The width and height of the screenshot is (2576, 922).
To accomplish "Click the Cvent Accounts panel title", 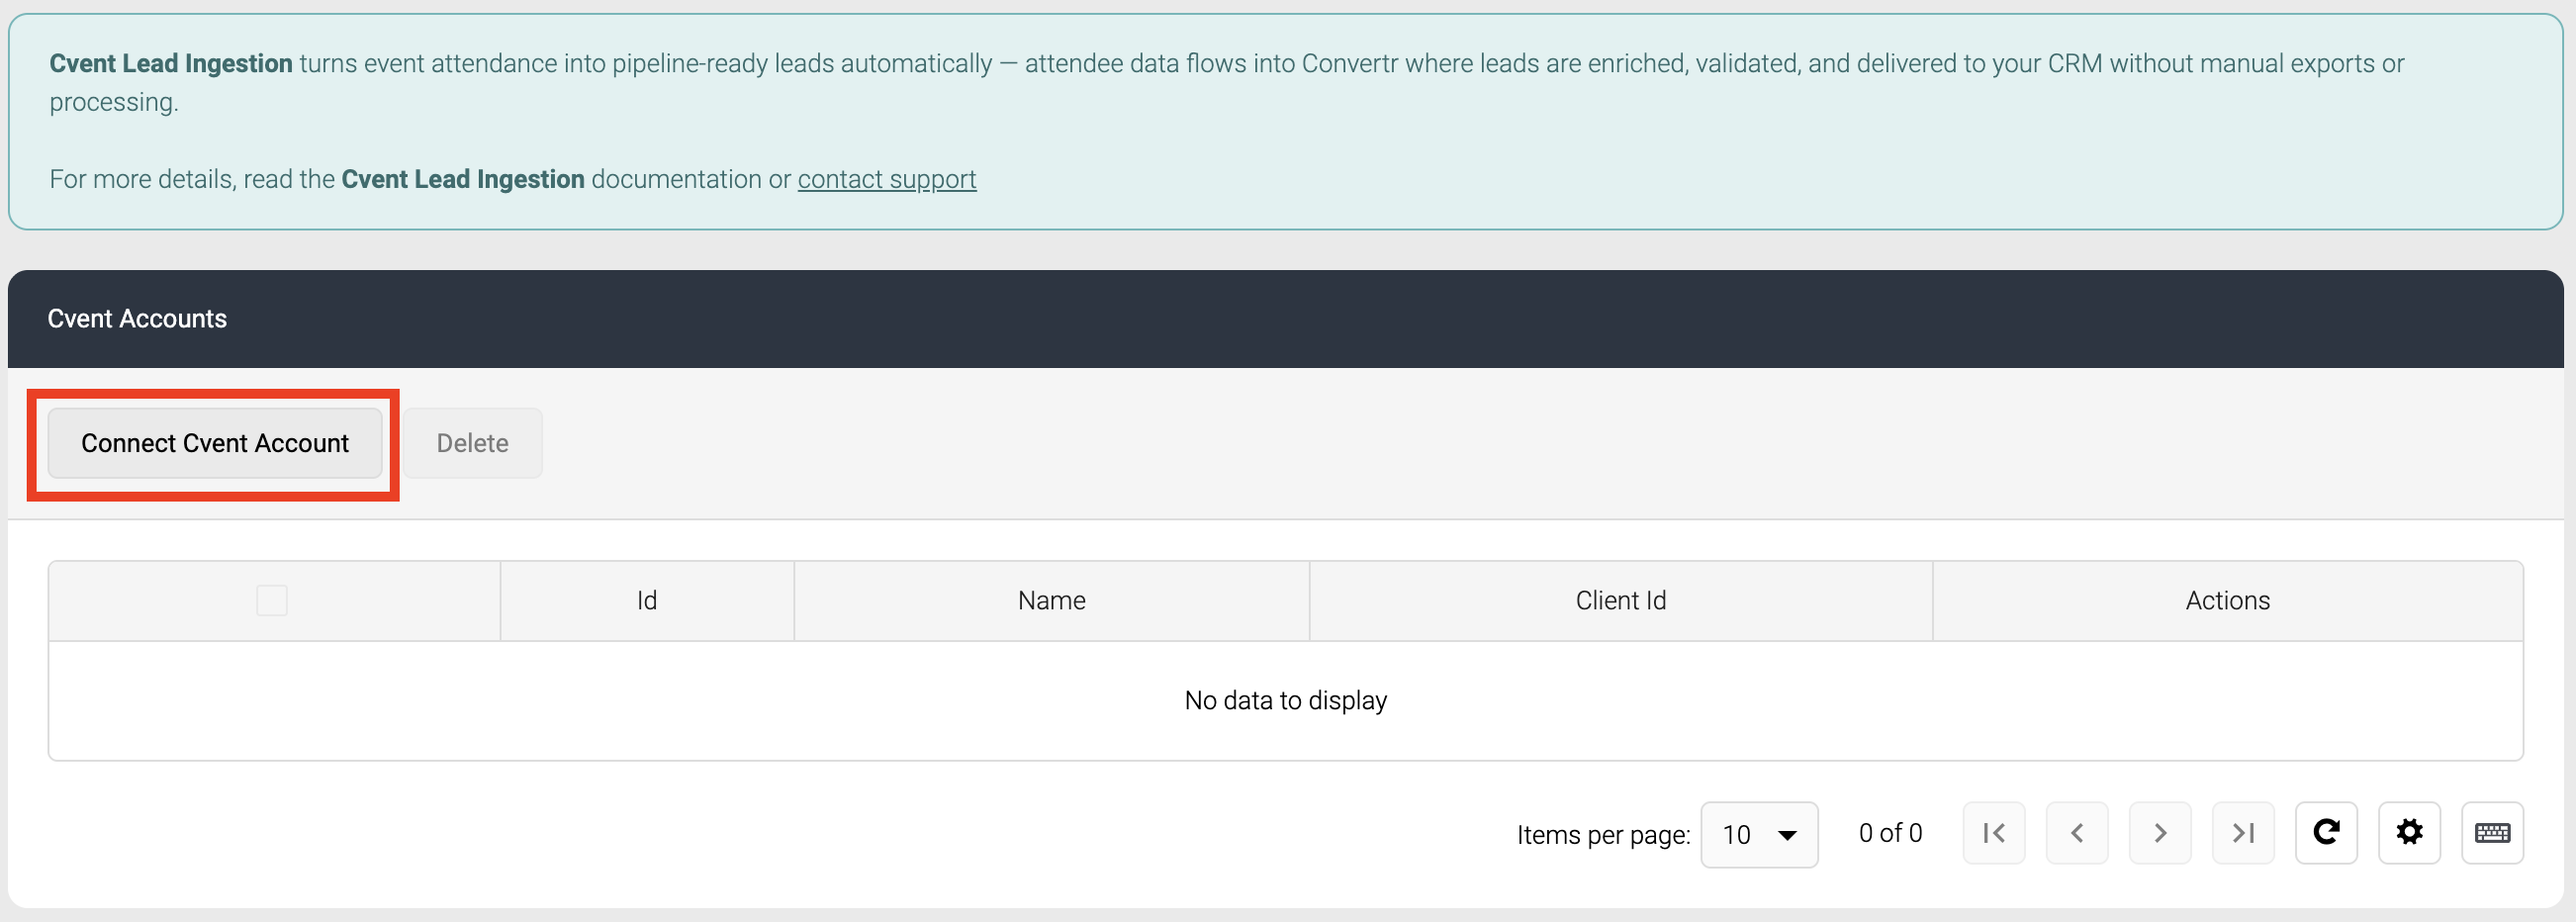I will (x=137, y=319).
